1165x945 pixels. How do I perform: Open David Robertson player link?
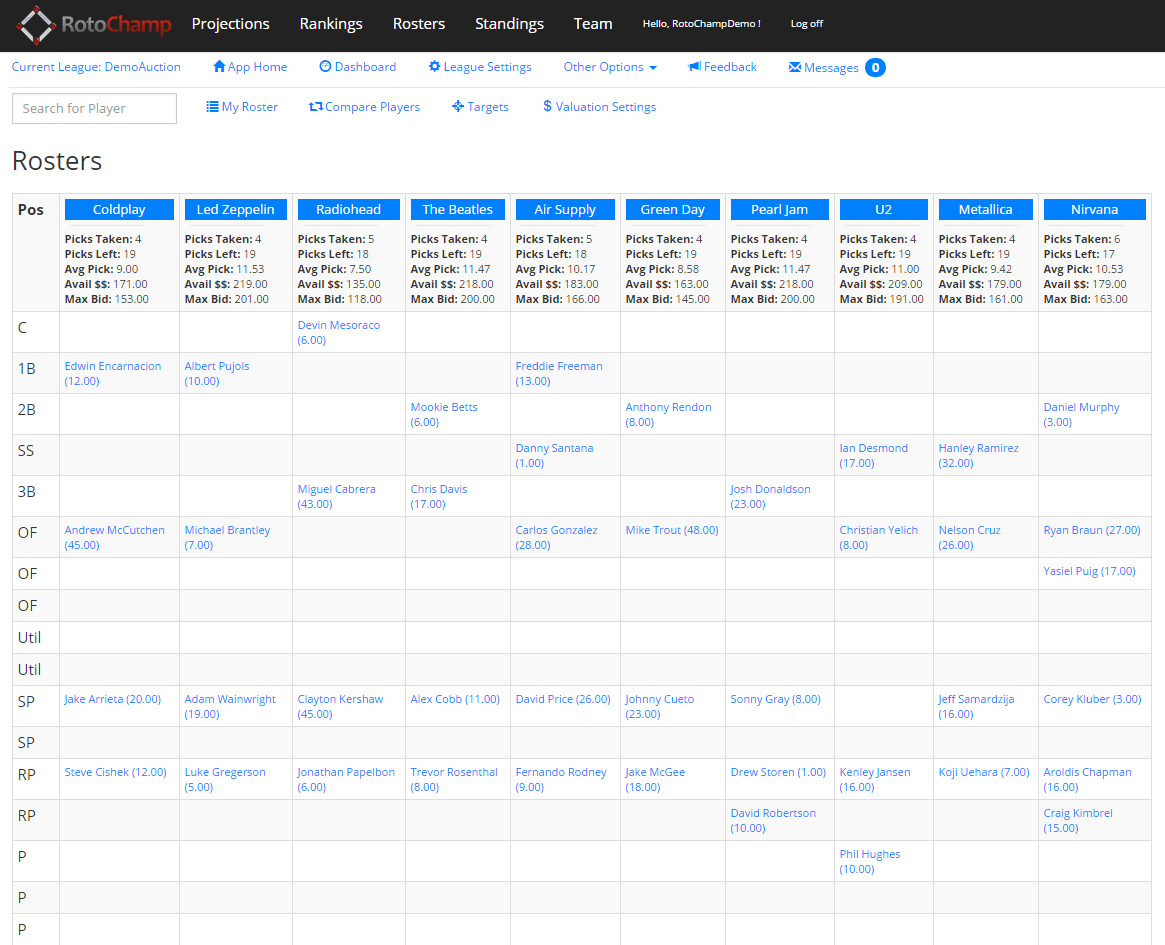pos(773,820)
